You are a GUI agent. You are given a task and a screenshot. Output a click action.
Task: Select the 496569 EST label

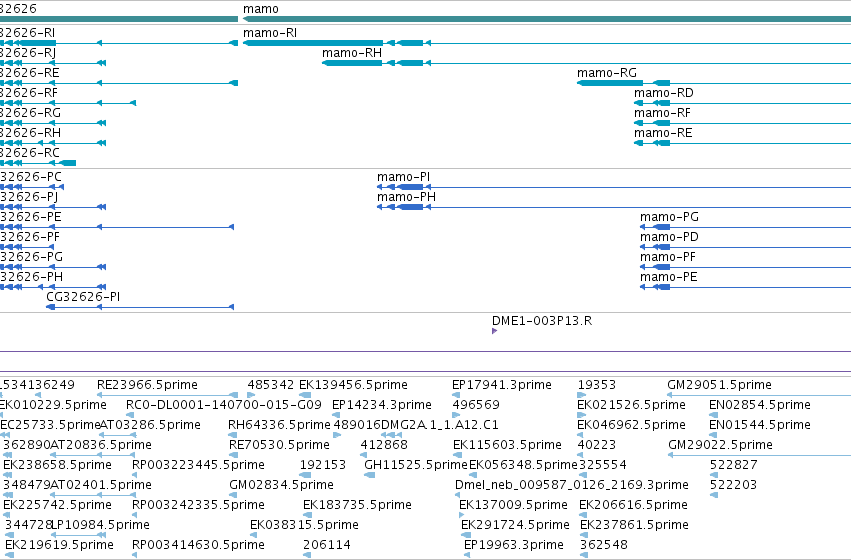pyautogui.click(x=476, y=405)
